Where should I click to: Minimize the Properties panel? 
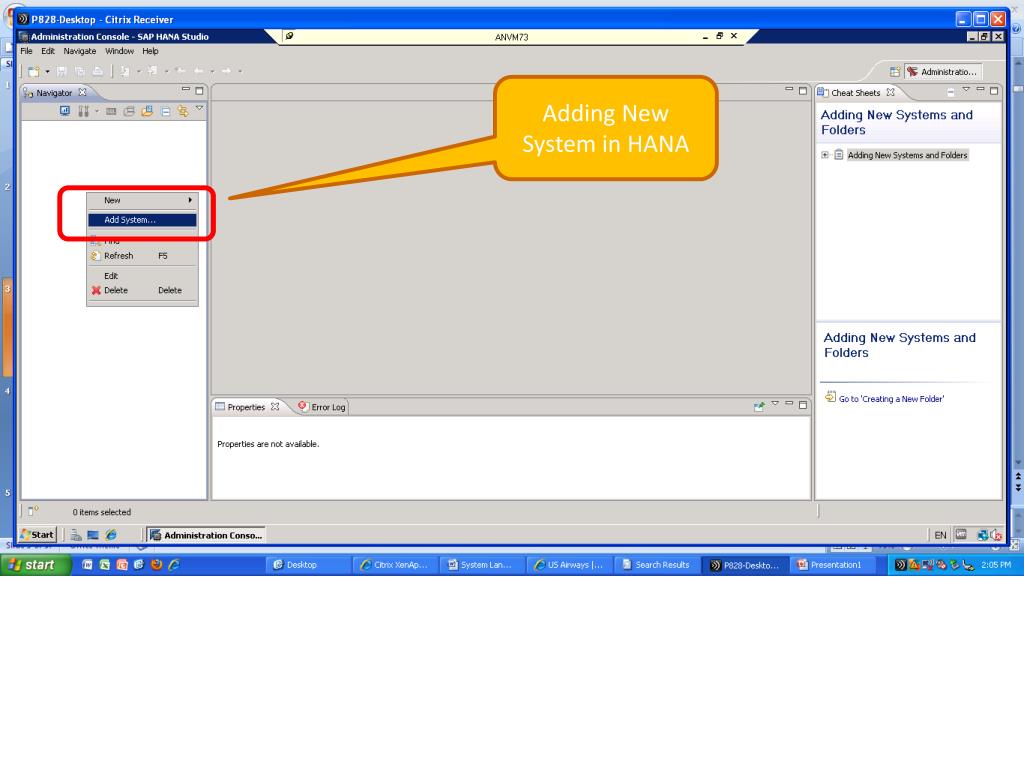point(789,404)
